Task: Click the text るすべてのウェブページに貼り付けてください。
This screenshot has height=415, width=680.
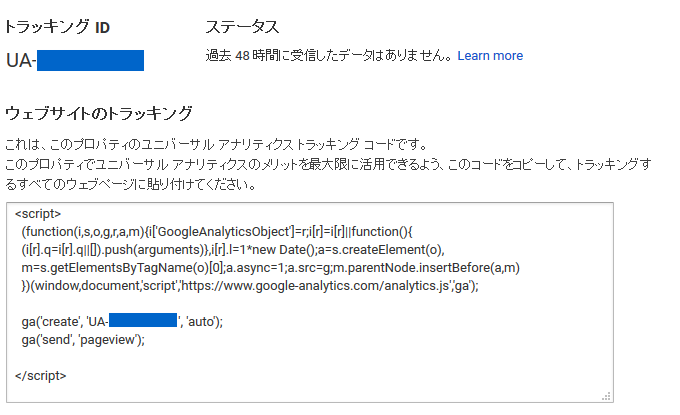Action: 131,184
